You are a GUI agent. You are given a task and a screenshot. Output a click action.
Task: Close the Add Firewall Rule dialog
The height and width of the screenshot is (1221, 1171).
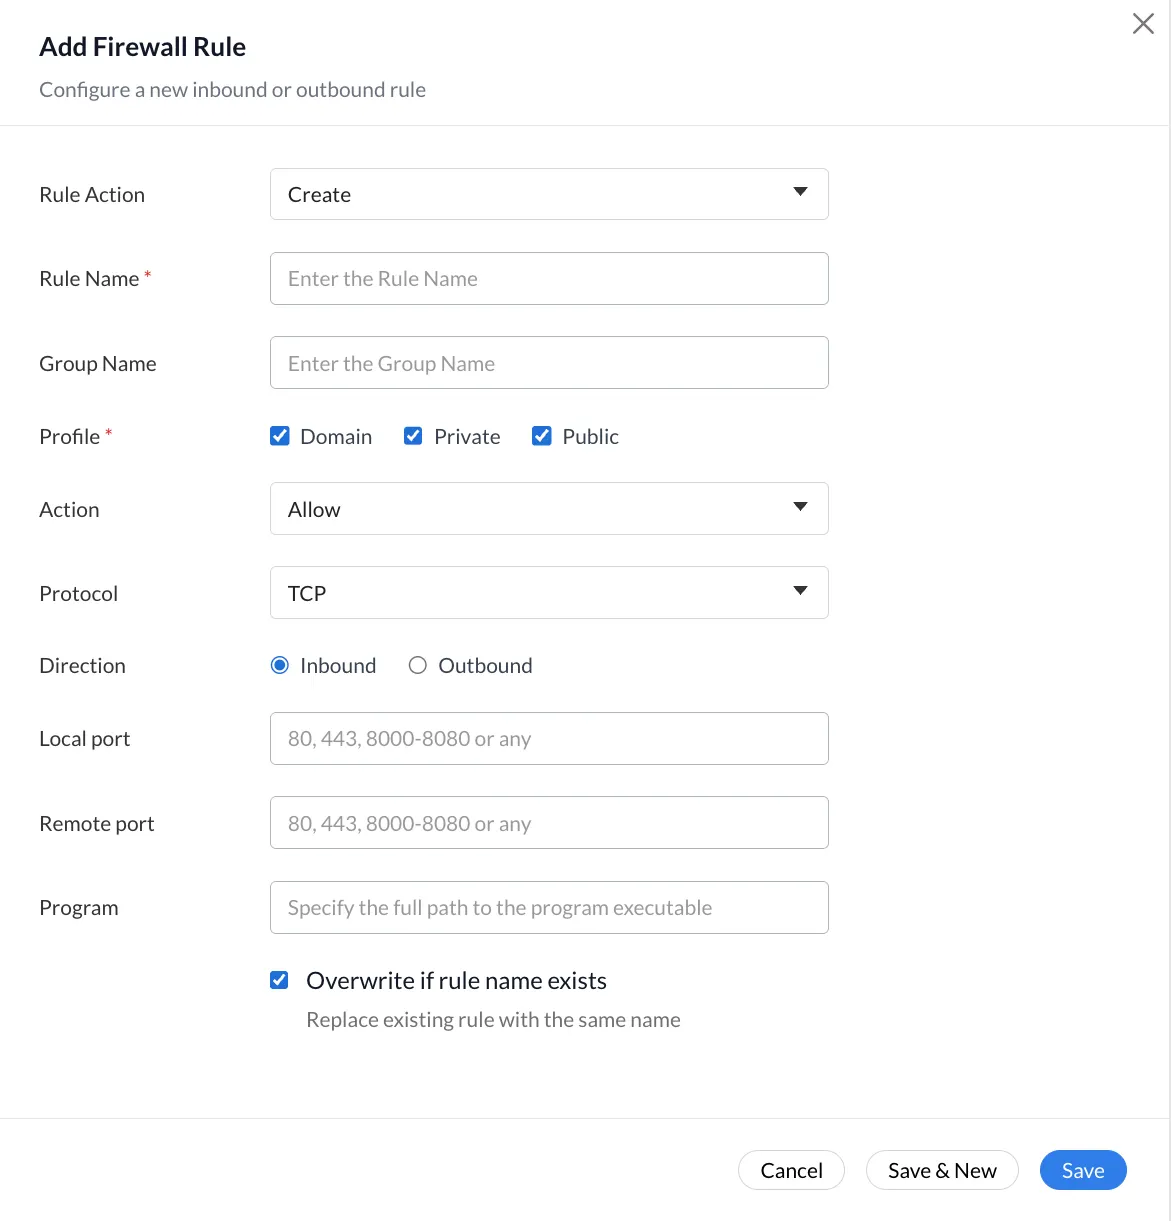pyautogui.click(x=1143, y=24)
